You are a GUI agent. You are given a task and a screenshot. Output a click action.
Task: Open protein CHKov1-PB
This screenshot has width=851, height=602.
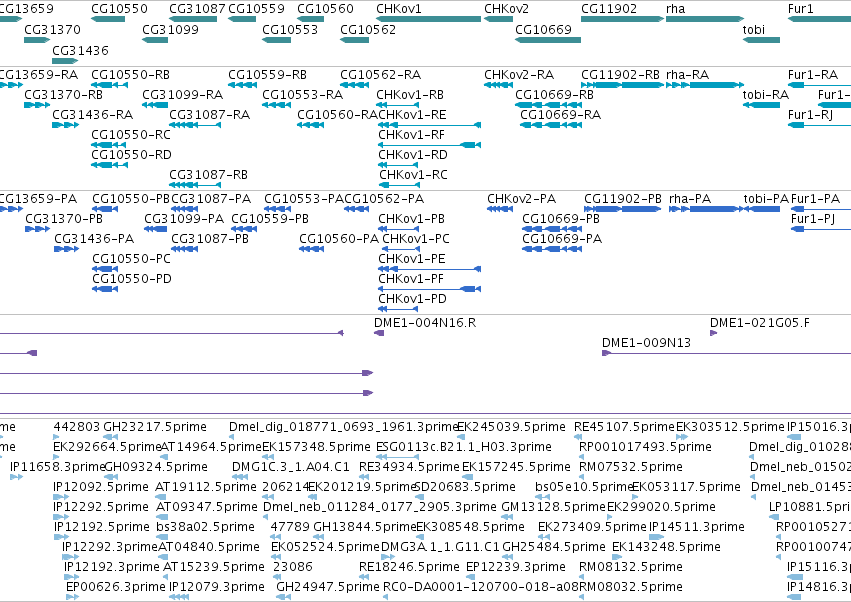(x=411, y=219)
